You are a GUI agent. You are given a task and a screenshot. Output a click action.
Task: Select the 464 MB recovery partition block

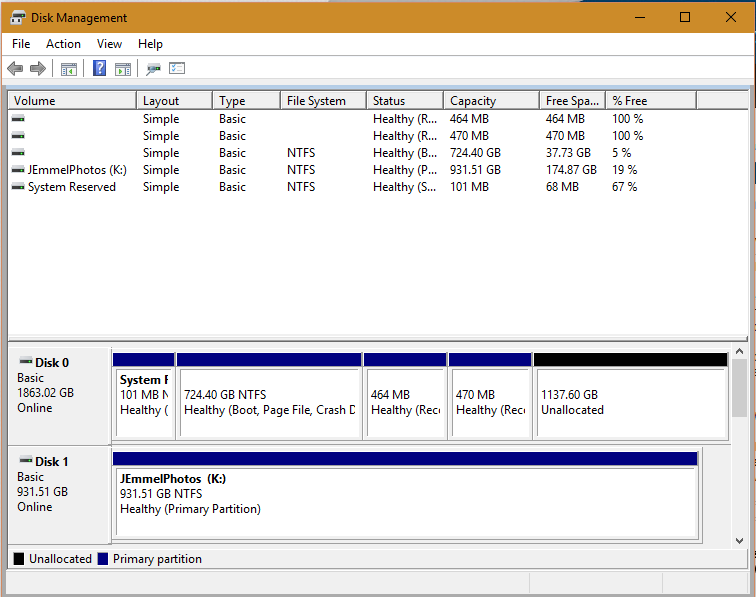click(x=405, y=396)
